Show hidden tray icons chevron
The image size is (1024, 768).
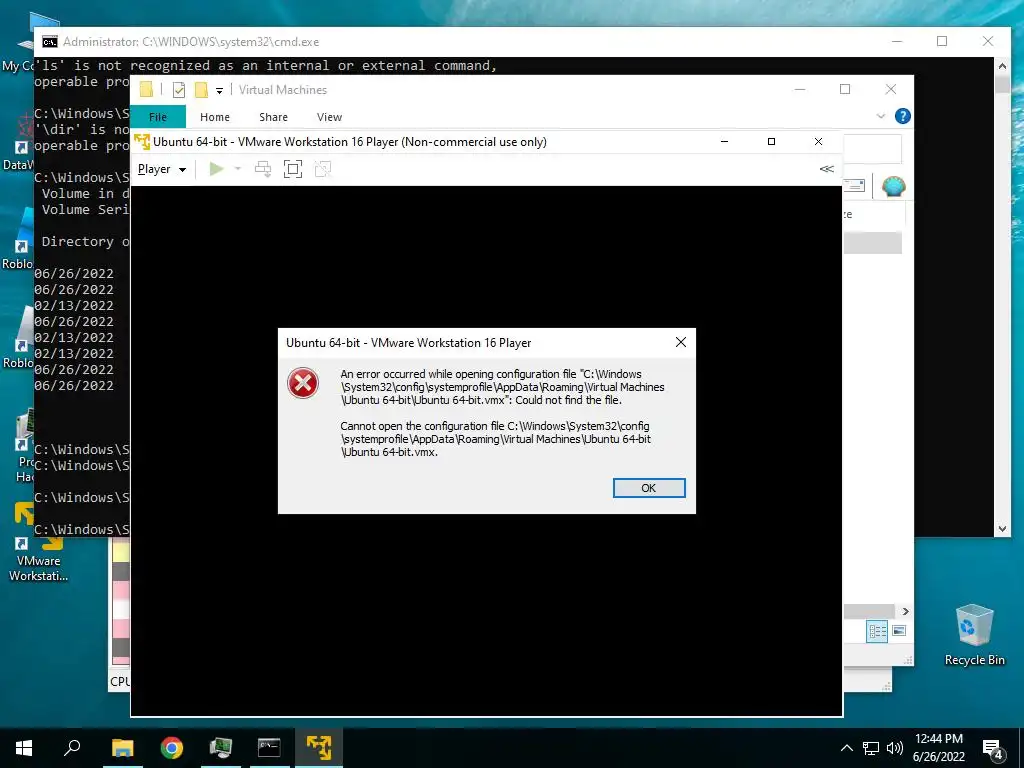pyautogui.click(x=846, y=748)
